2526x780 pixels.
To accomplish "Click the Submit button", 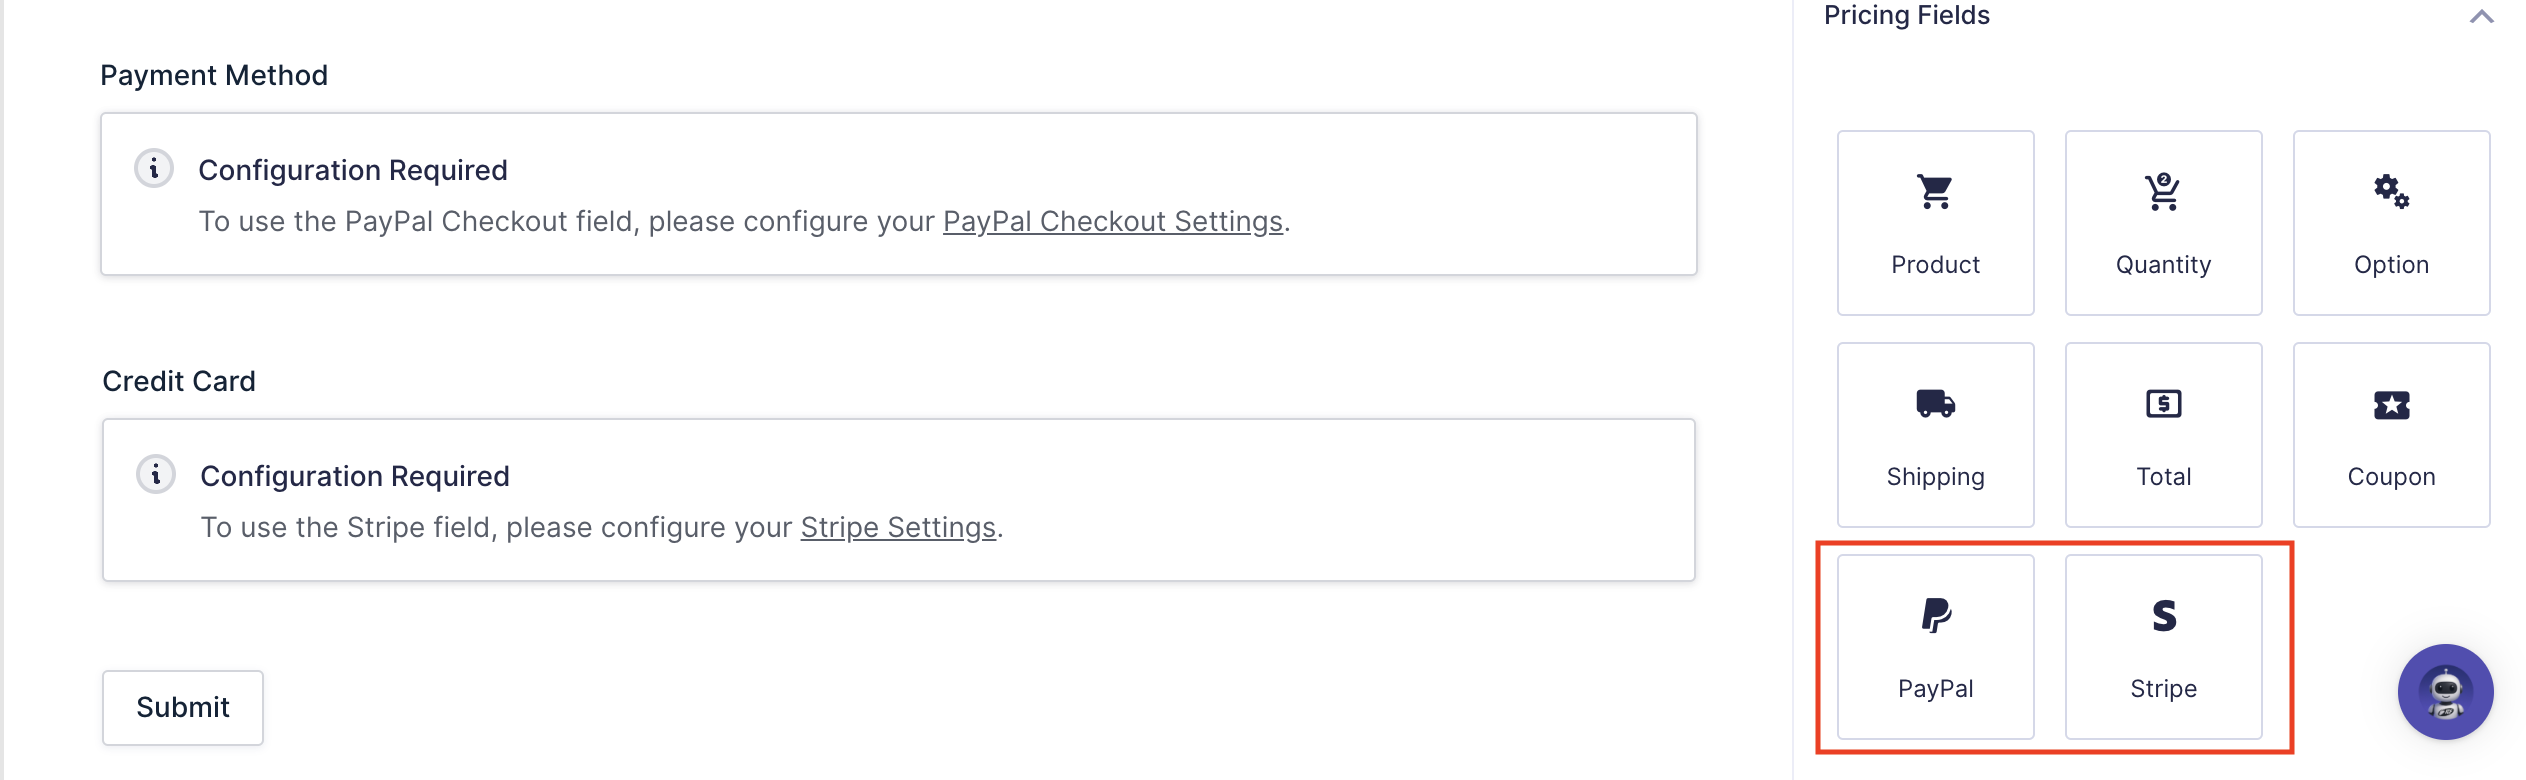I will click(183, 708).
